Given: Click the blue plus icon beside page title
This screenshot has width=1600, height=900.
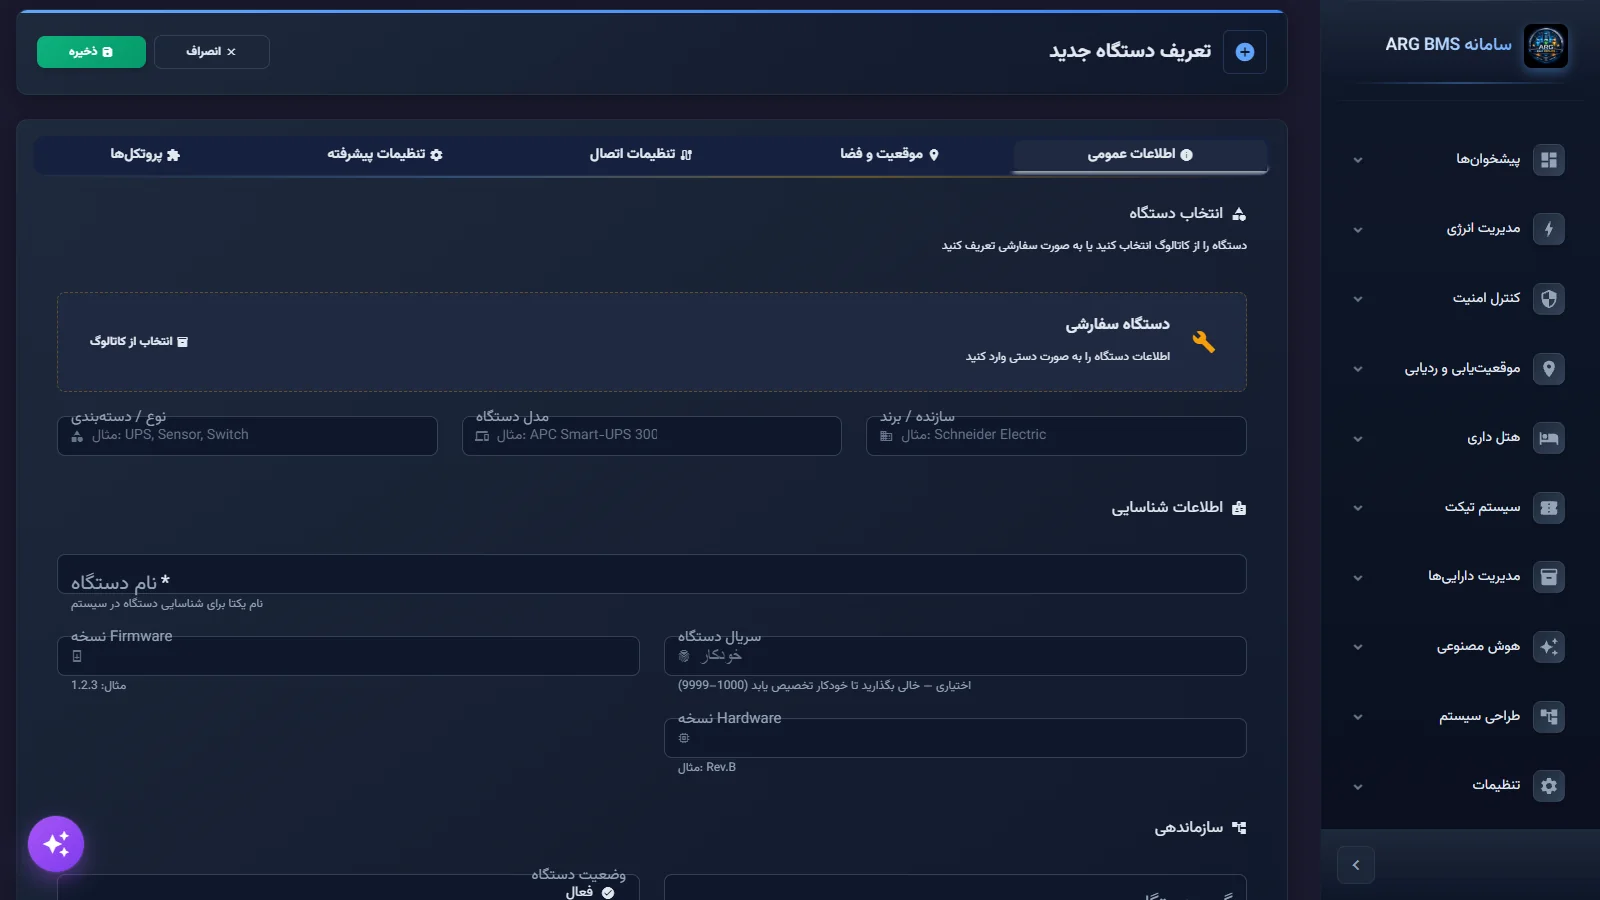Looking at the screenshot, I should (1245, 52).
